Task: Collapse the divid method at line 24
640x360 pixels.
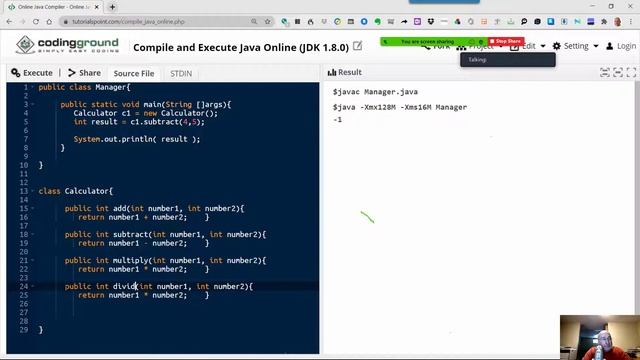Action: point(33,287)
